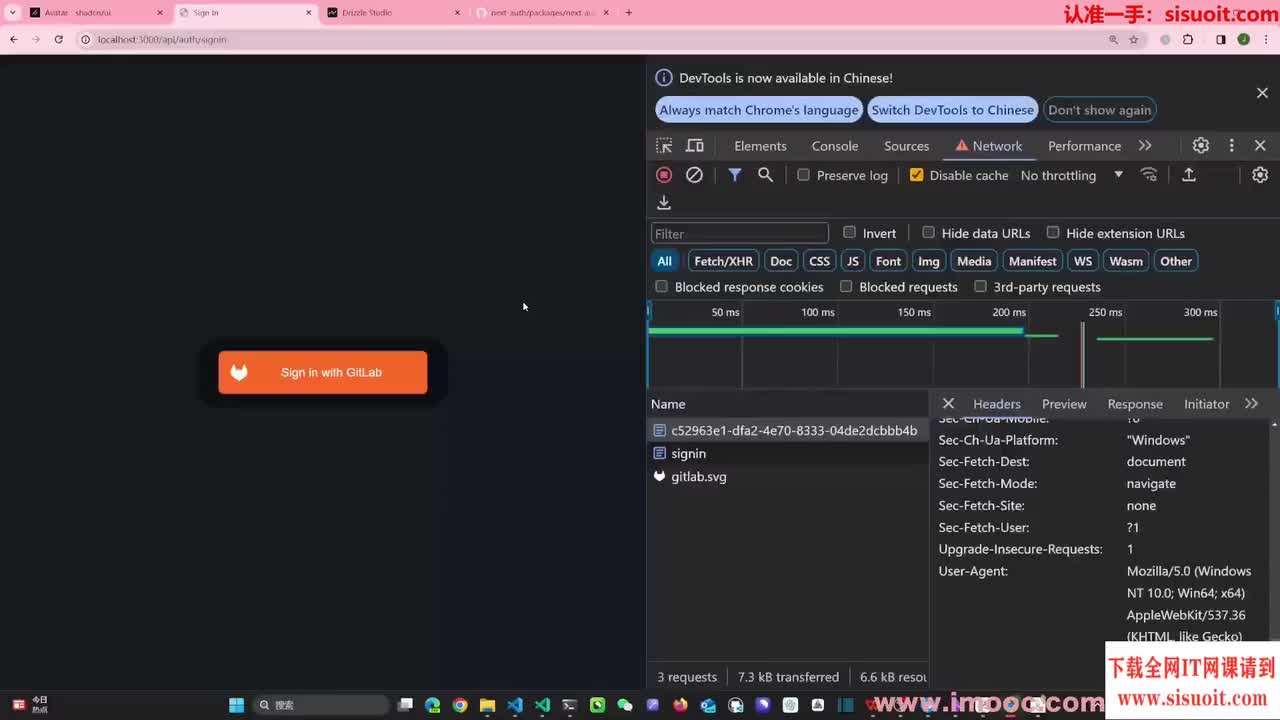This screenshot has width=1280, height=720.
Task: Open the browser tab search dropdown
Action: pos(12,13)
